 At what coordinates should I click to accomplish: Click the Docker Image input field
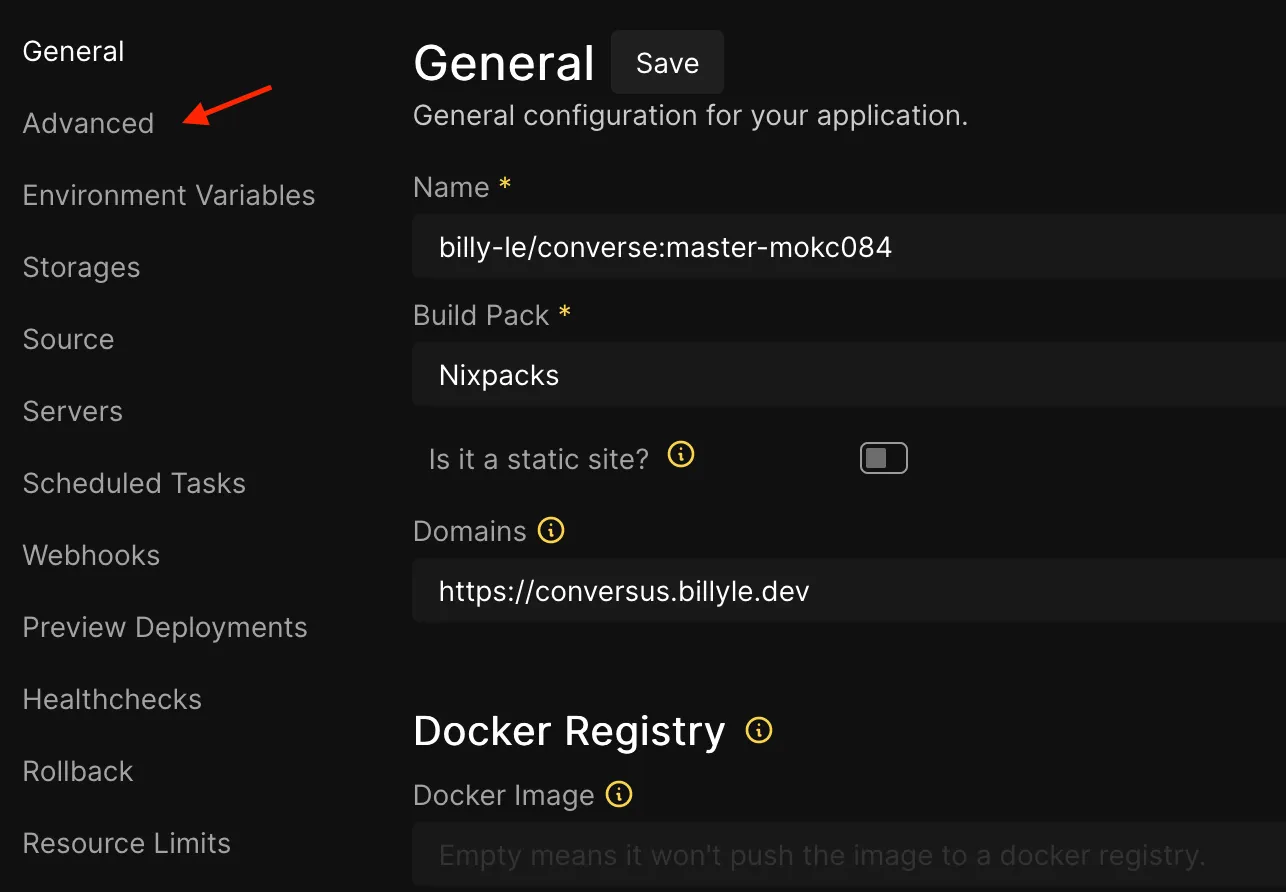tap(849, 855)
